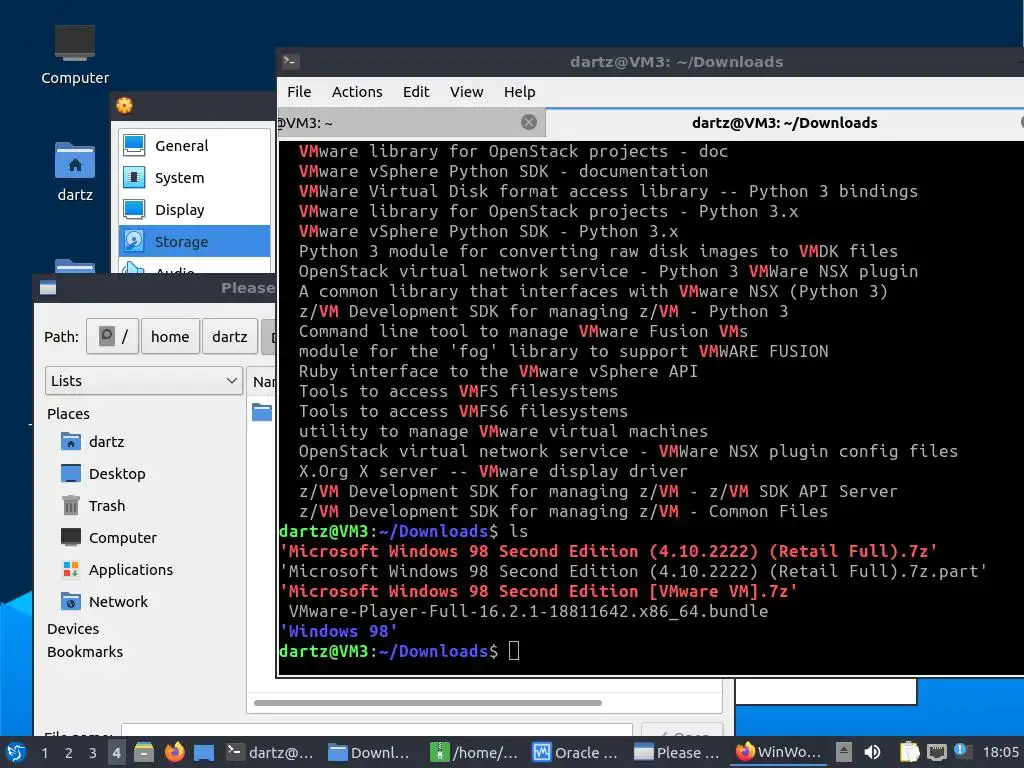Switch to workspace 3
The image size is (1024, 768).
93,752
